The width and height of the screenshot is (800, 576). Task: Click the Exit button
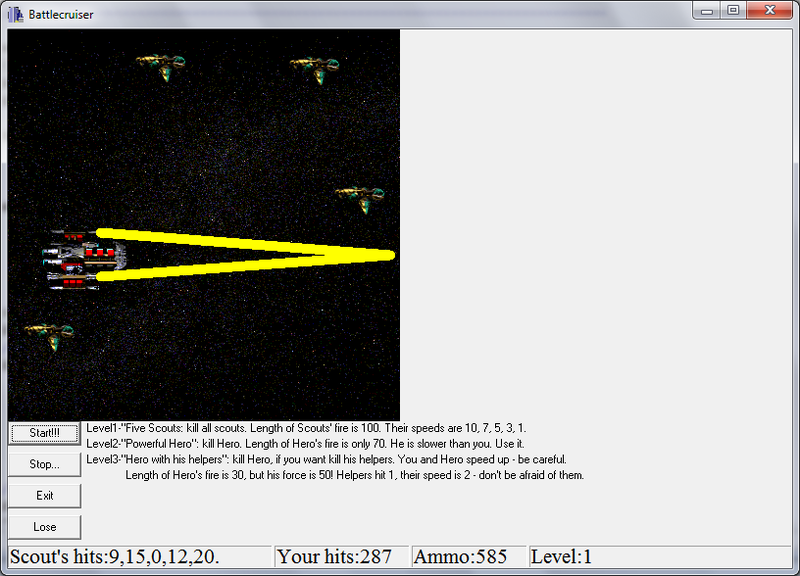[x=44, y=495]
